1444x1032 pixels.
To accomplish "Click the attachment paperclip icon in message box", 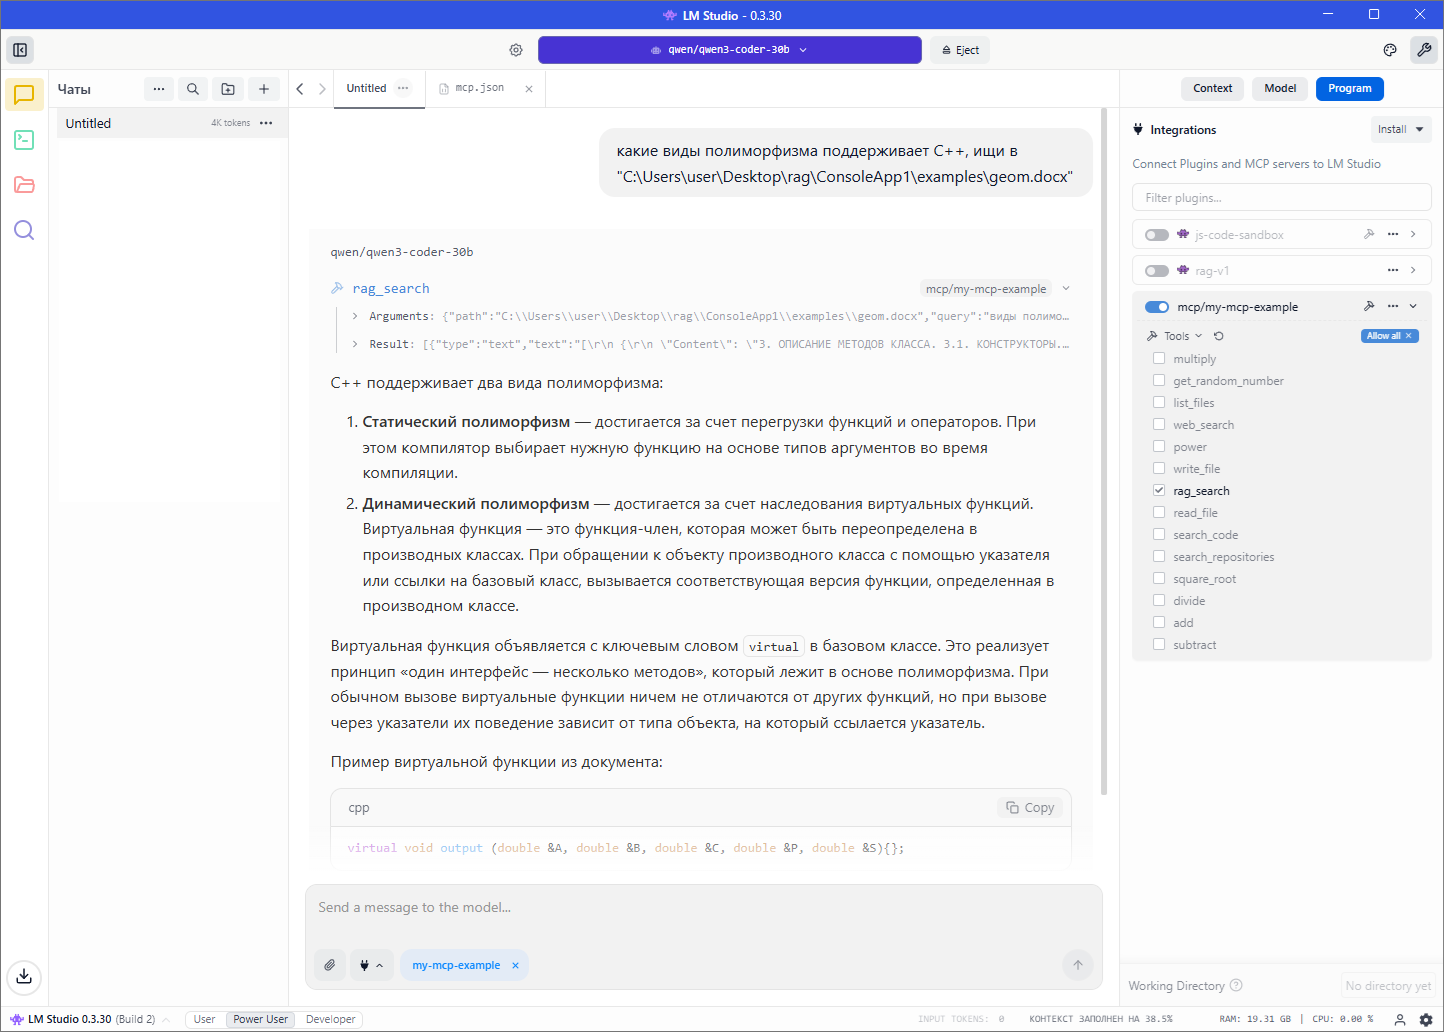I will [330, 964].
